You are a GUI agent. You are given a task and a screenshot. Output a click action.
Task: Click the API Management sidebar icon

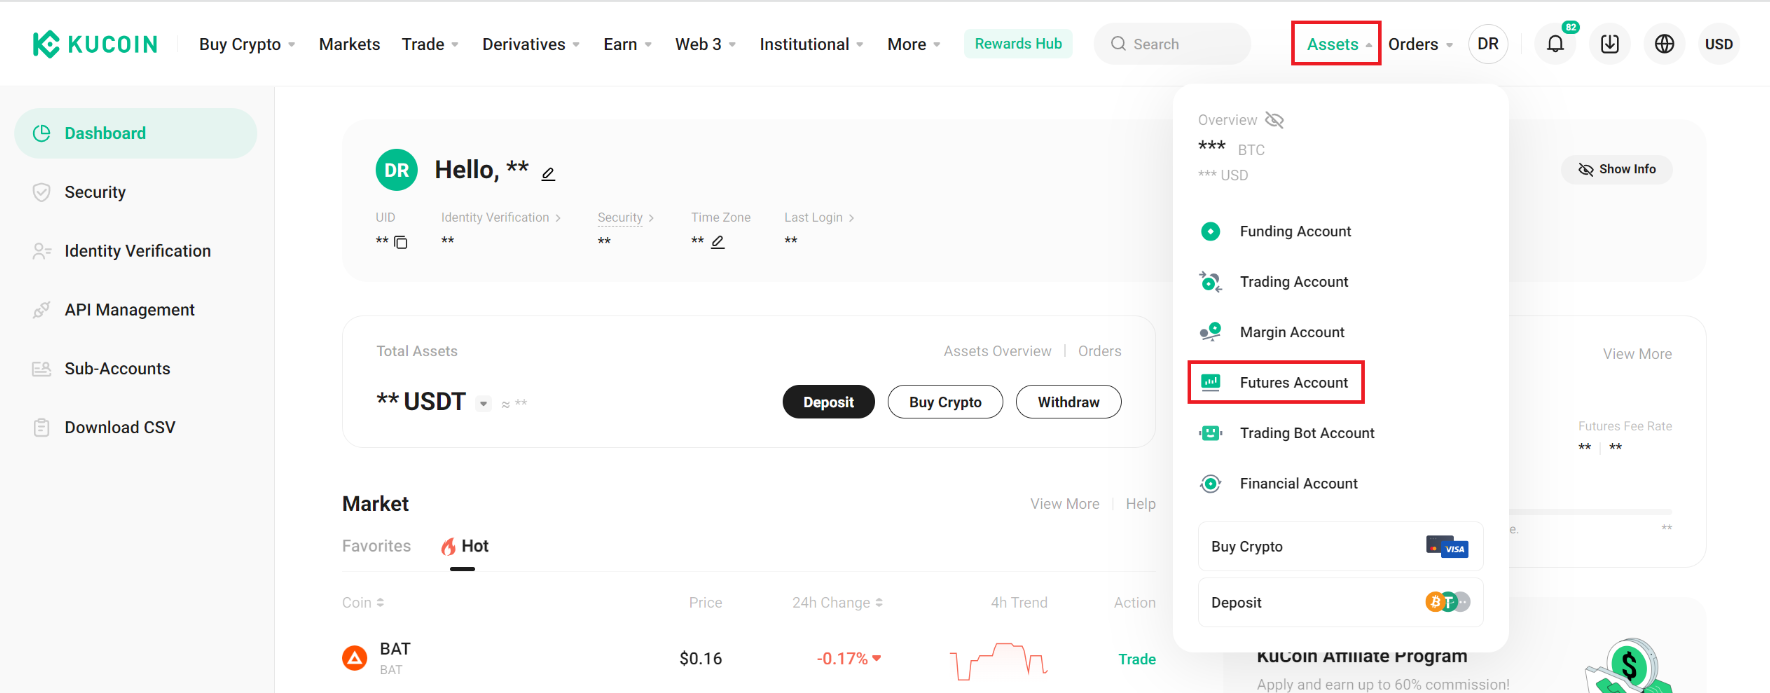click(41, 310)
